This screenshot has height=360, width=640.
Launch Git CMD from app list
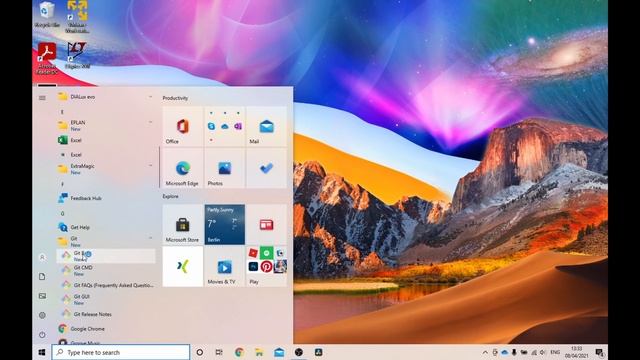pos(105,270)
